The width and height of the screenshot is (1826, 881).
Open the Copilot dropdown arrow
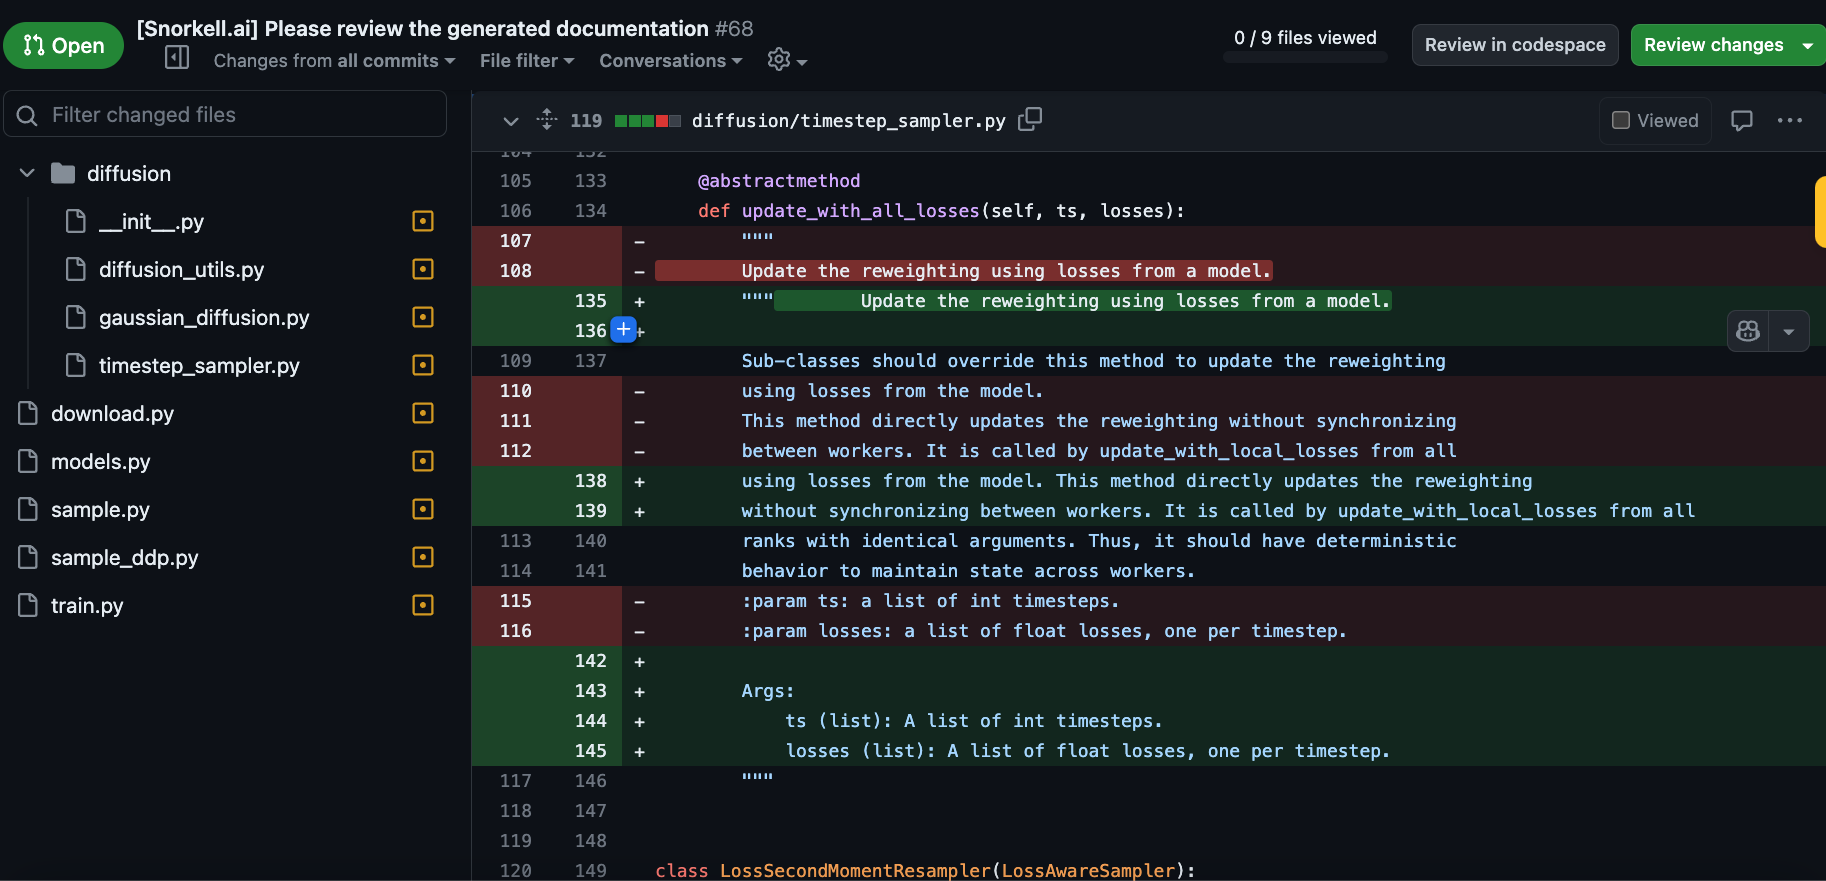click(x=1789, y=331)
